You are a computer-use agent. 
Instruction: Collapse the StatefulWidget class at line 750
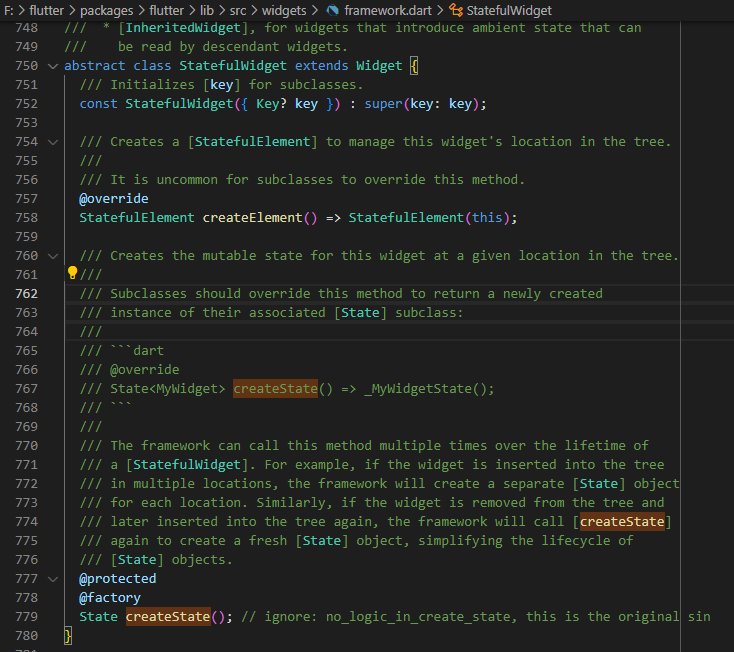point(53,66)
